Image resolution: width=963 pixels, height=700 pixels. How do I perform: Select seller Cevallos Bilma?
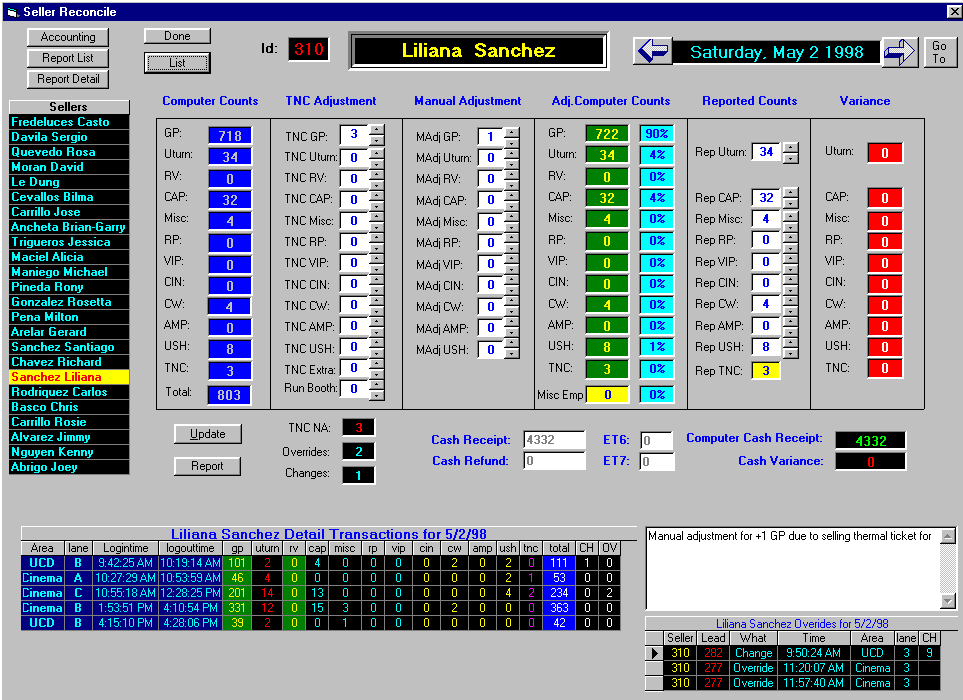pos(69,197)
